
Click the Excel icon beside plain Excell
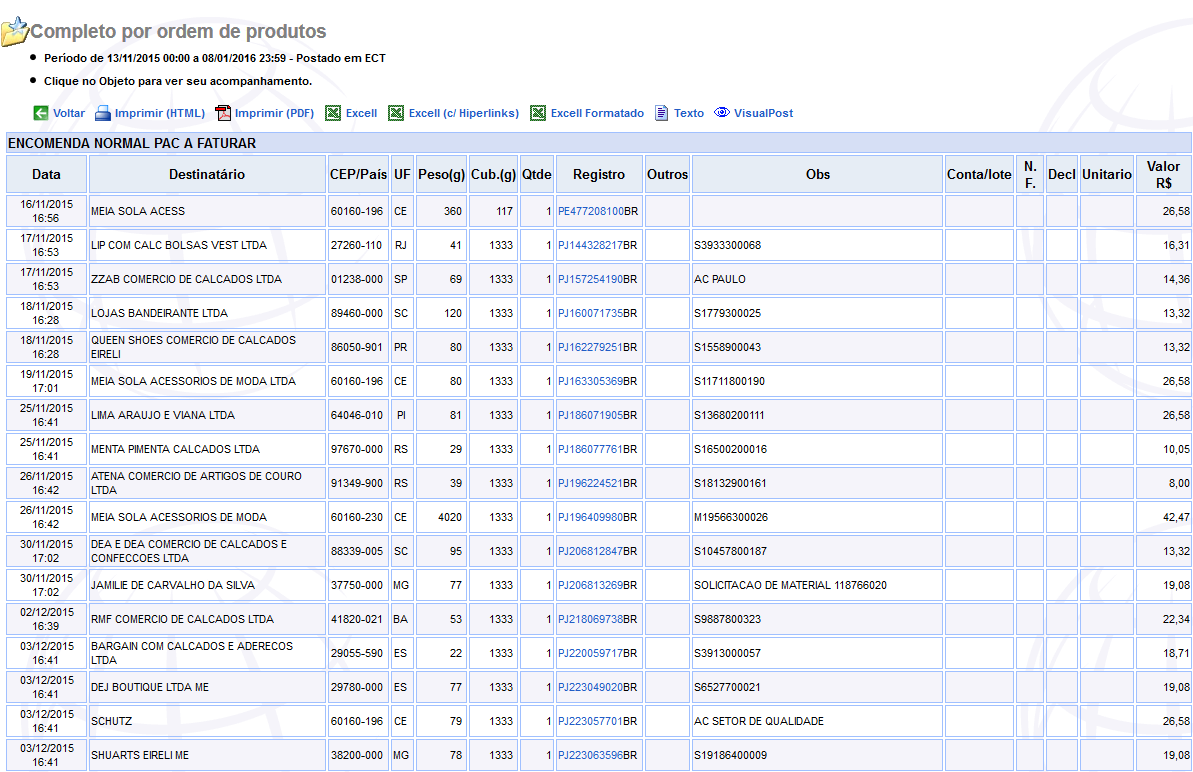(334, 113)
